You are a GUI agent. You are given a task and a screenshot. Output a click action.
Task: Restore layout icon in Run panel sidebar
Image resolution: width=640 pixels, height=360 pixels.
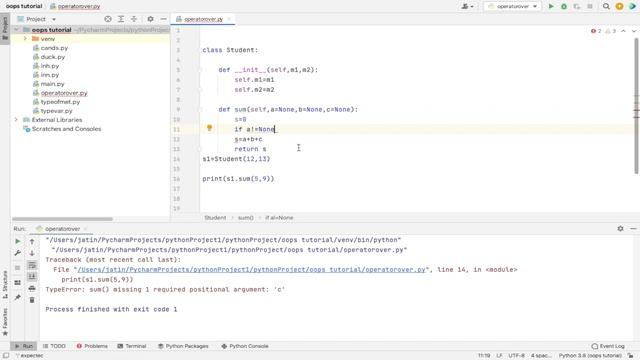[x=18, y=282]
